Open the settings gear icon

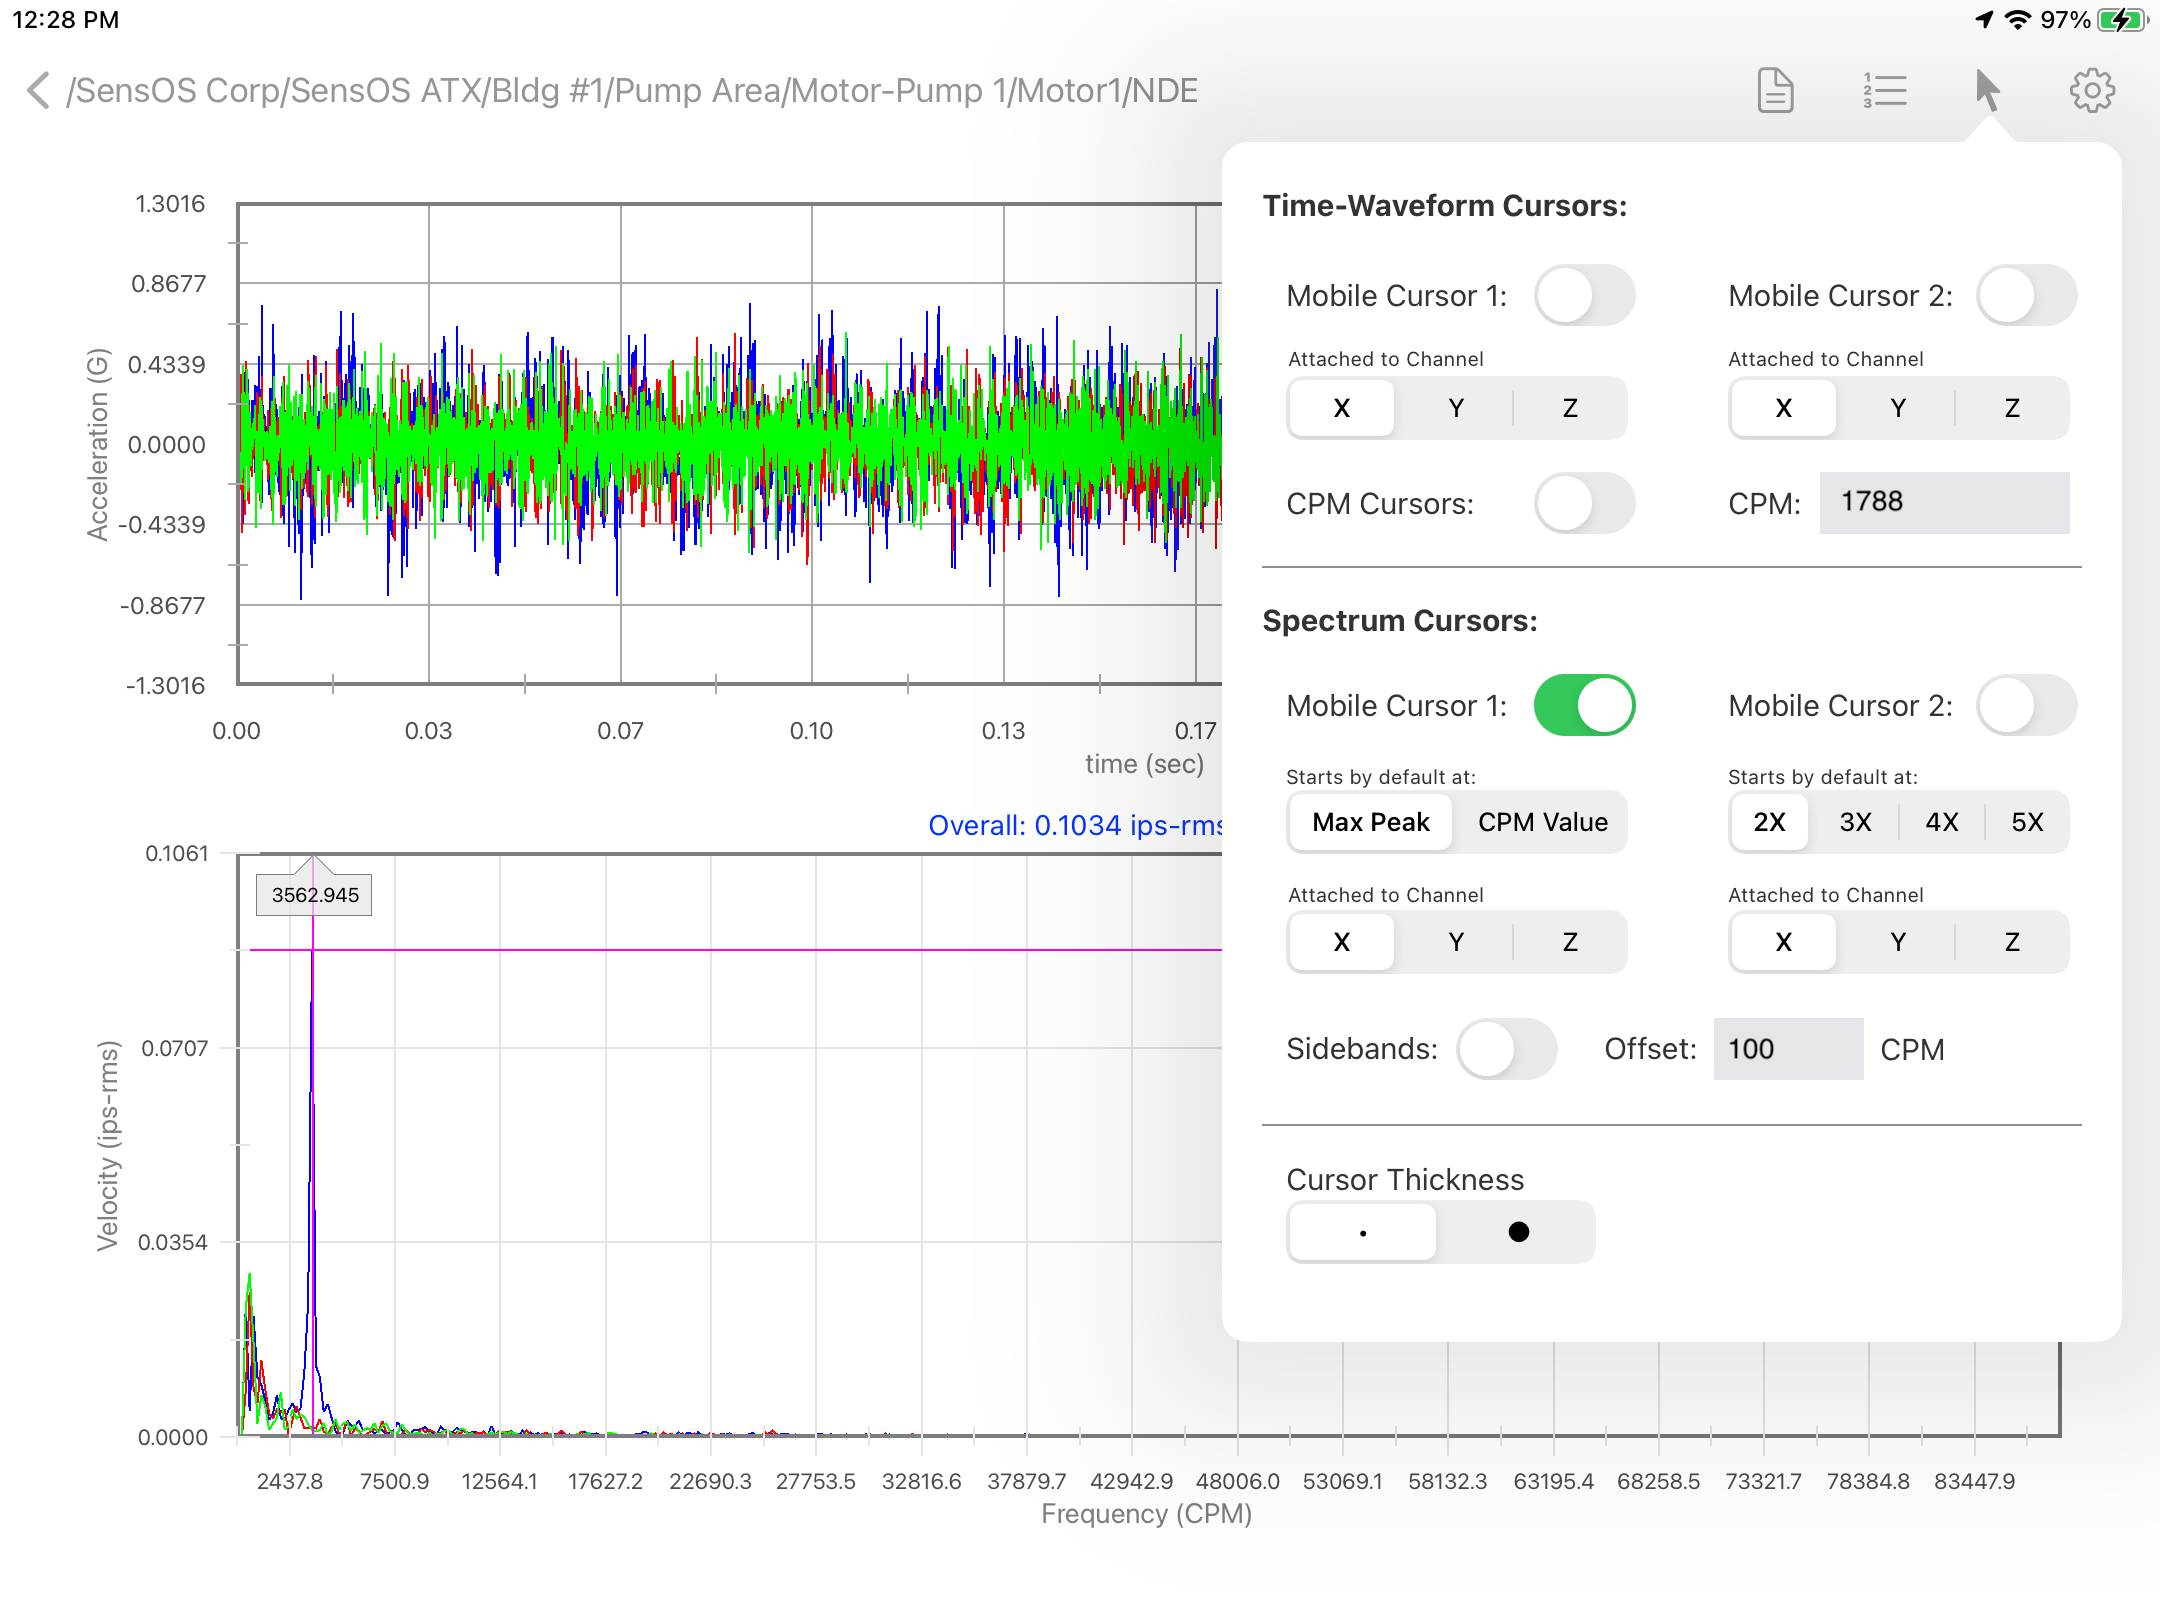(x=2091, y=91)
